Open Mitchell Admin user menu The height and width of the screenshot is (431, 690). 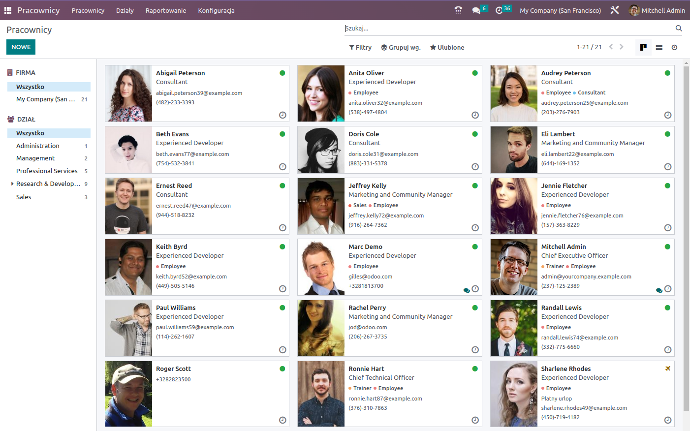[x=657, y=10]
